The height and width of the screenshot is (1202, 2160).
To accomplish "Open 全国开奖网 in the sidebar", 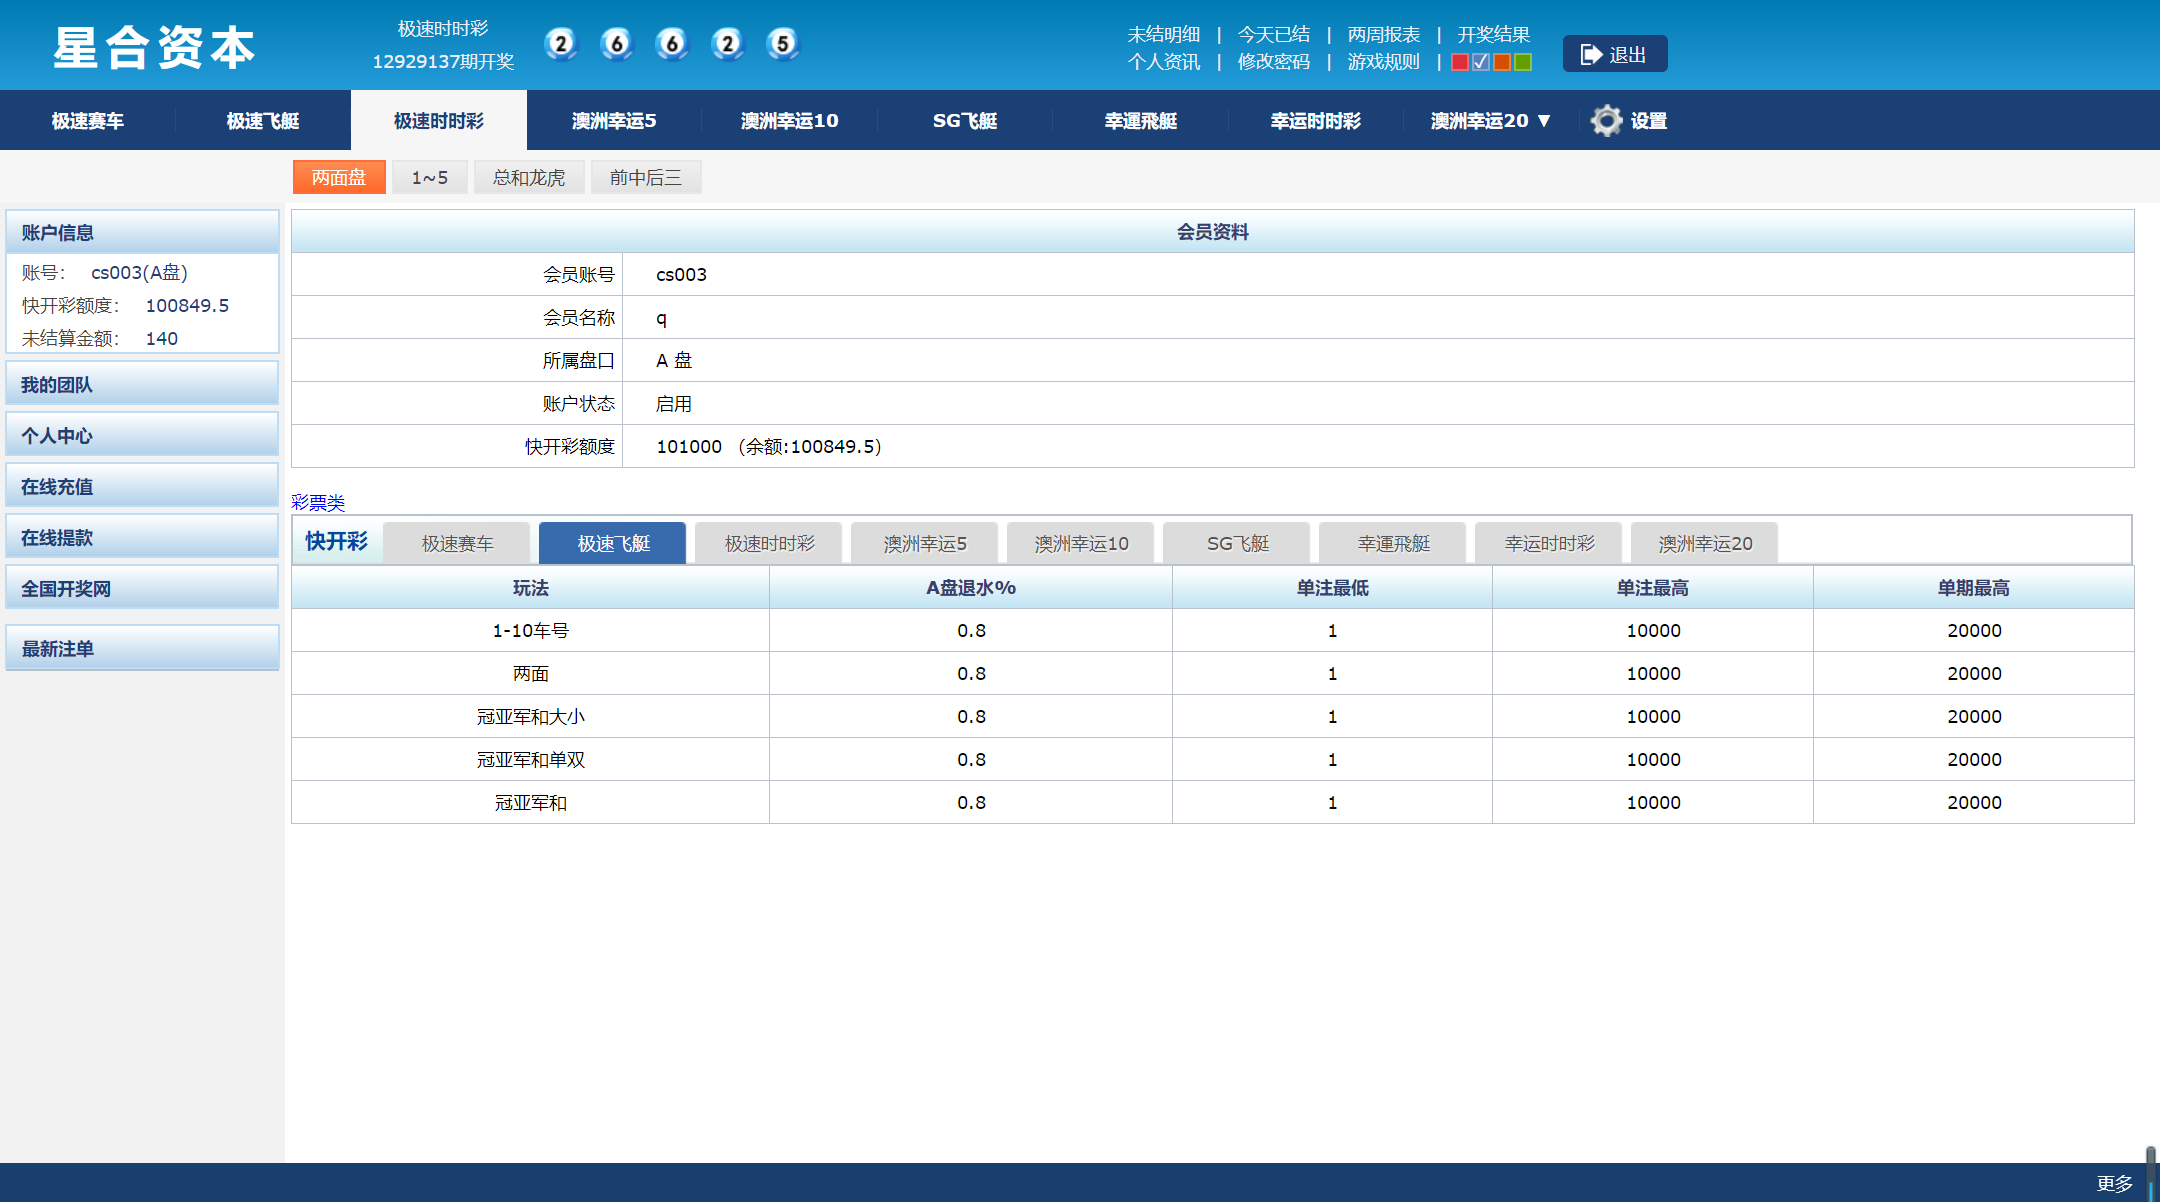I will coord(142,588).
